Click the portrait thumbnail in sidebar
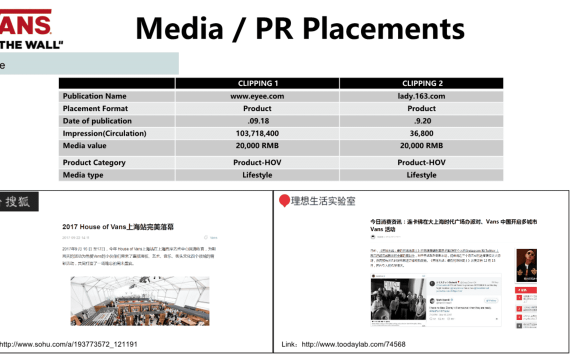This screenshot has height=360, width=570. (526, 265)
